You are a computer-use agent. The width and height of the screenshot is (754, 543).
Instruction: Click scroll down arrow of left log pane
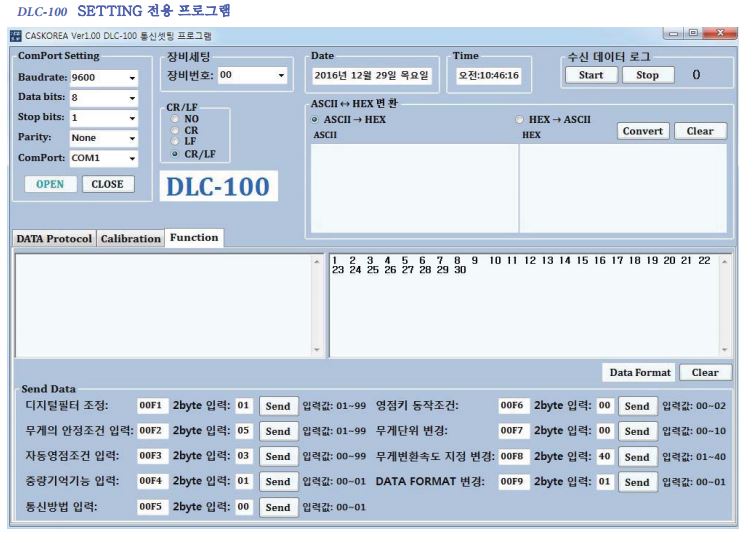click(x=316, y=350)
